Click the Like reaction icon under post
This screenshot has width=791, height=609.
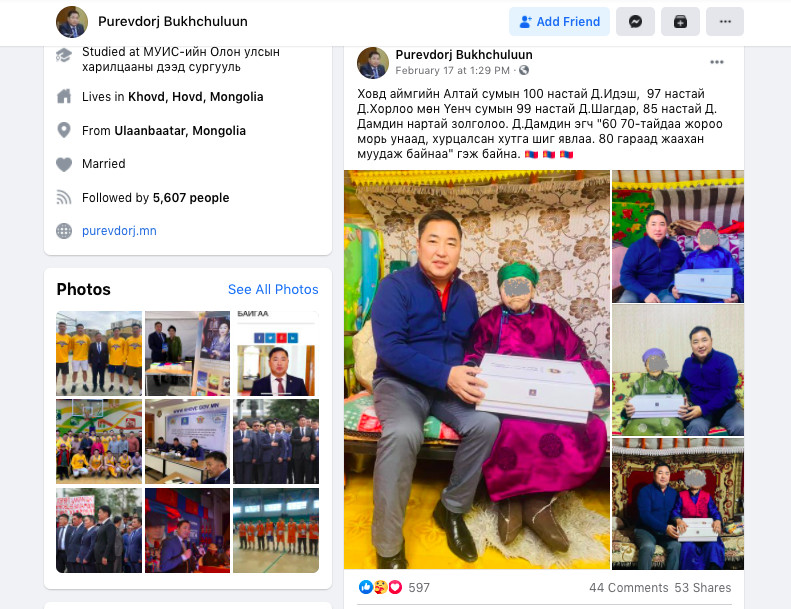coord(366,587)
